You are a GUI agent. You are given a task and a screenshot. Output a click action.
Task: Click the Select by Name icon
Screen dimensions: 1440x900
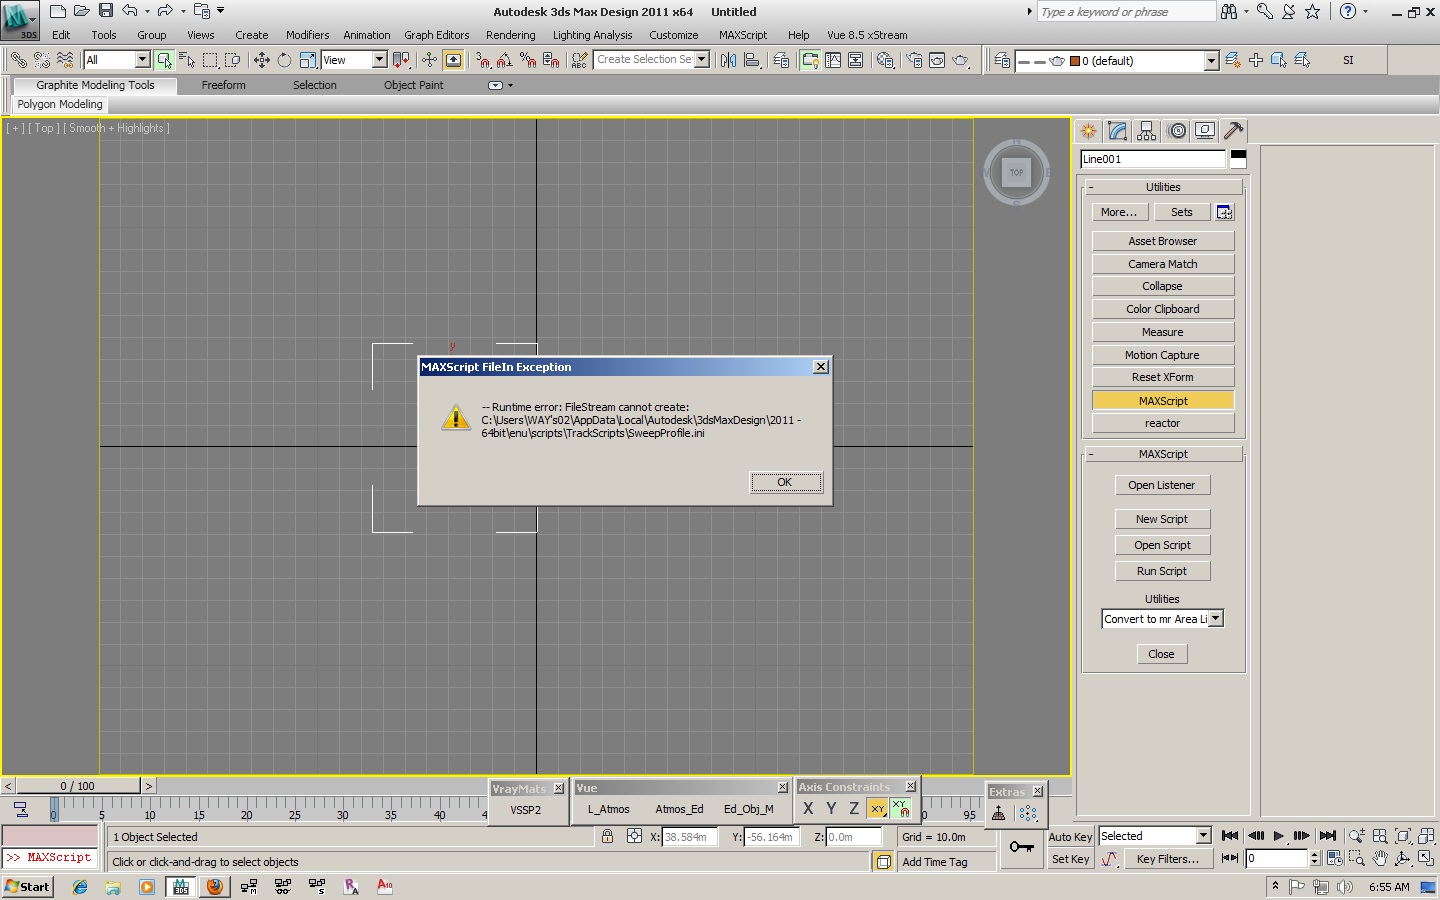point(187,61)
